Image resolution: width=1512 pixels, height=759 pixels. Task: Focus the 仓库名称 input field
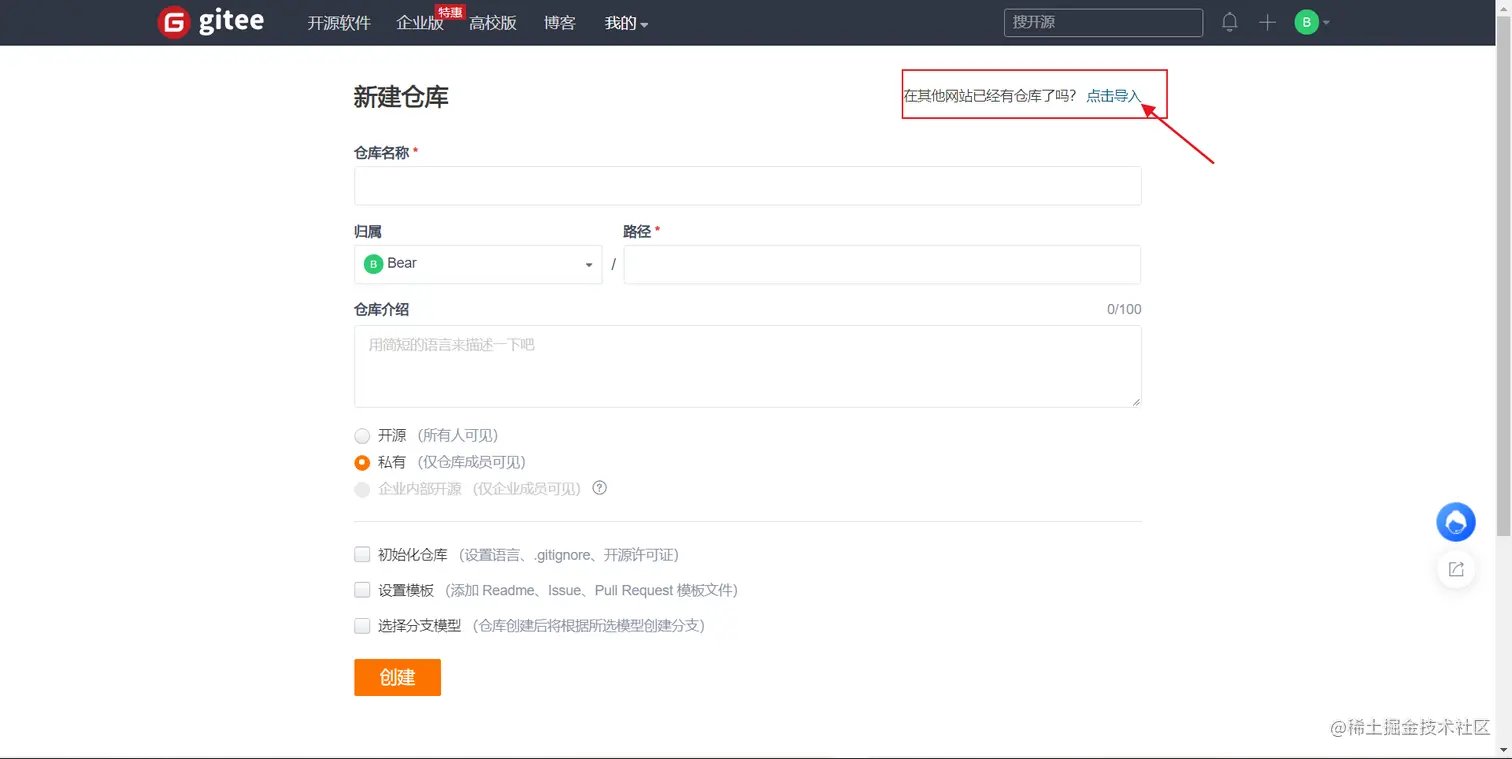tap(748, 186)
